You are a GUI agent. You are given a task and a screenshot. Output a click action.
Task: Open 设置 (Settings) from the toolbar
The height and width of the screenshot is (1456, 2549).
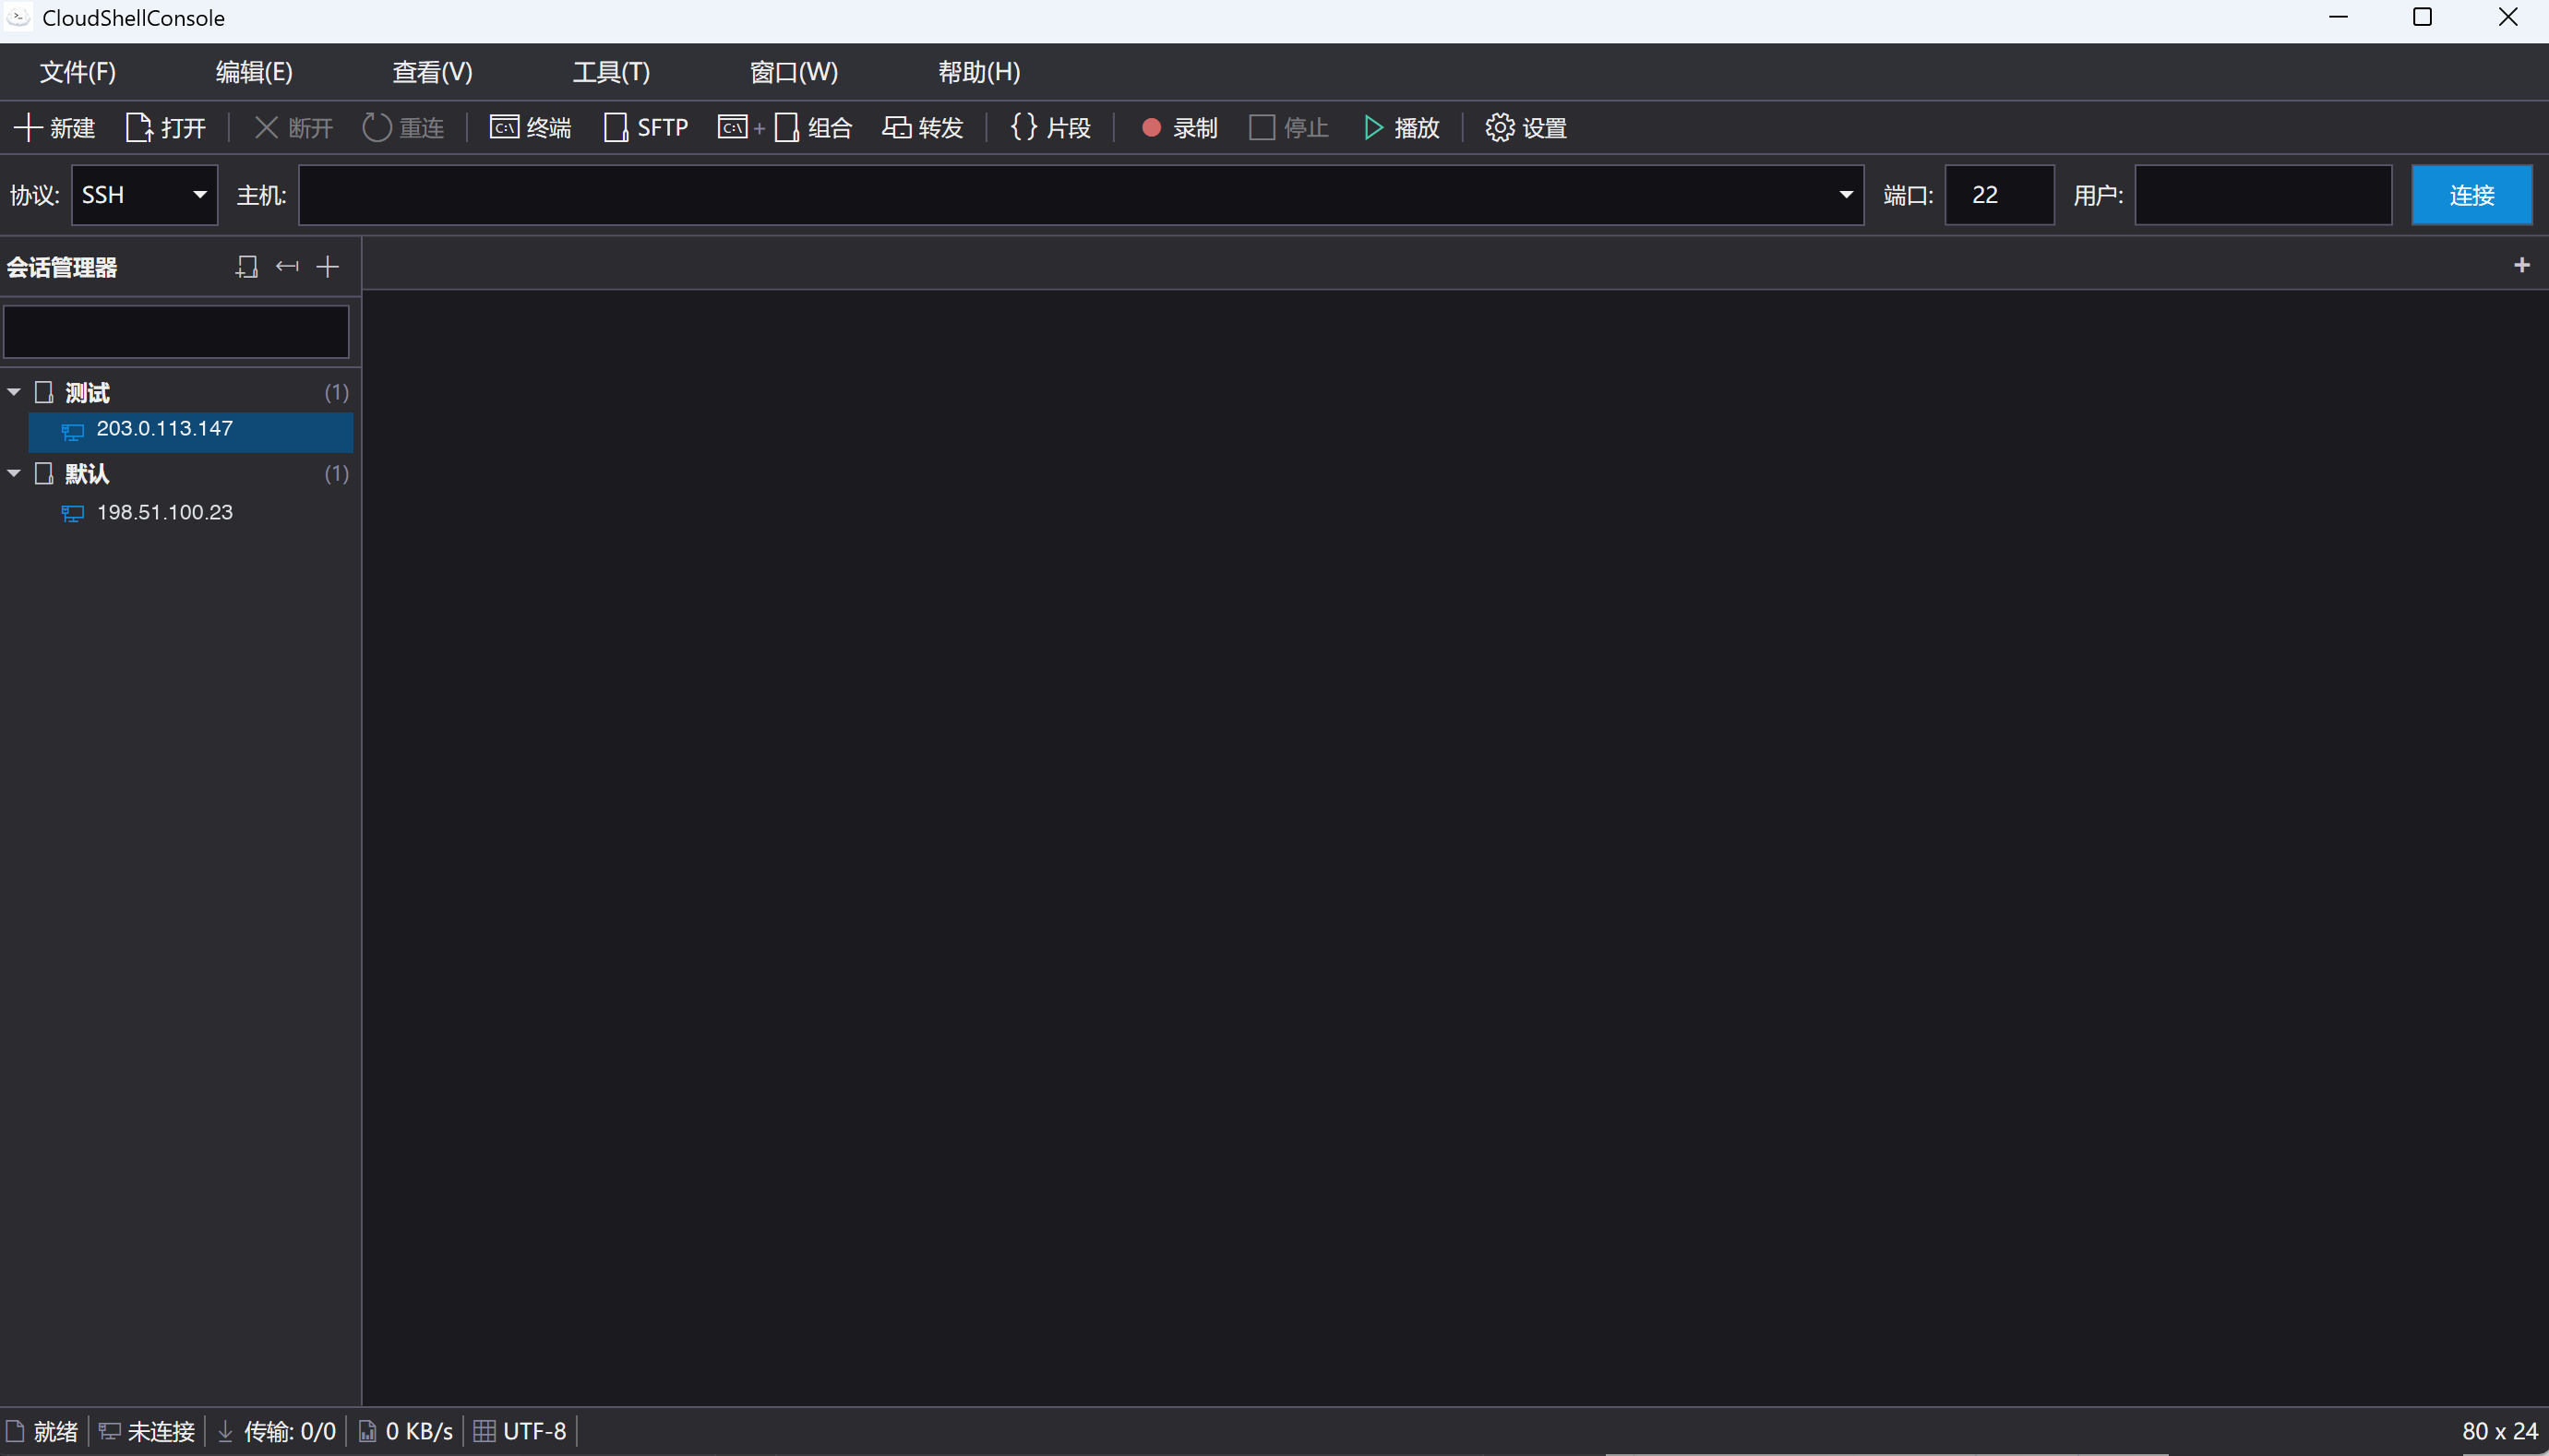[x=1526, y=128]
